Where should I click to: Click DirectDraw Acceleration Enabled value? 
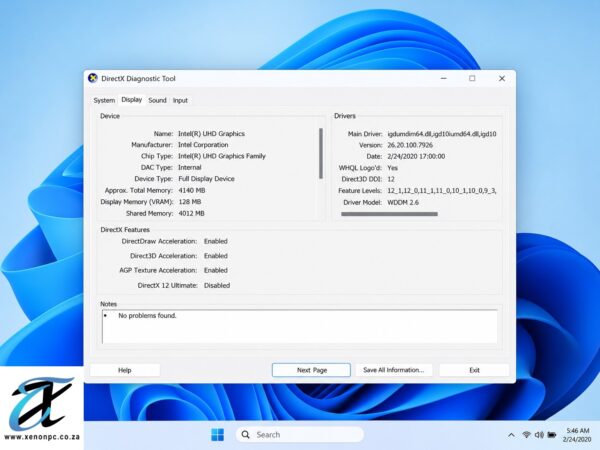click(x=215, y=241)
